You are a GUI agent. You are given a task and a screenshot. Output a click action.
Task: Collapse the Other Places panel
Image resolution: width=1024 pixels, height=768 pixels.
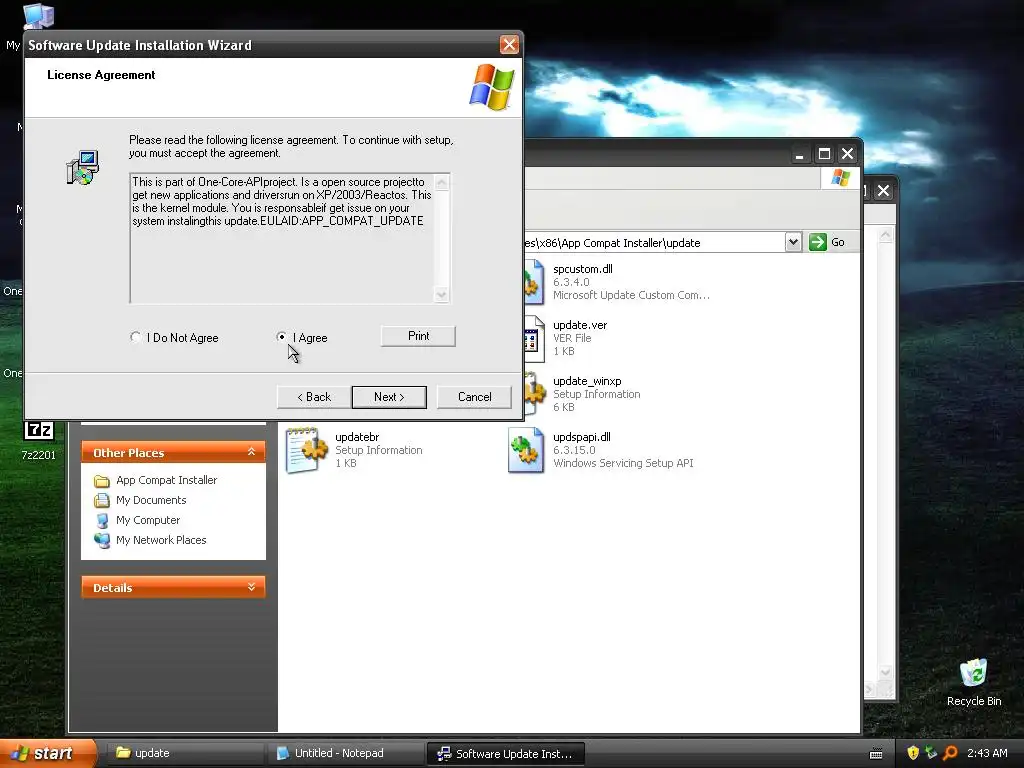[251, 452]
